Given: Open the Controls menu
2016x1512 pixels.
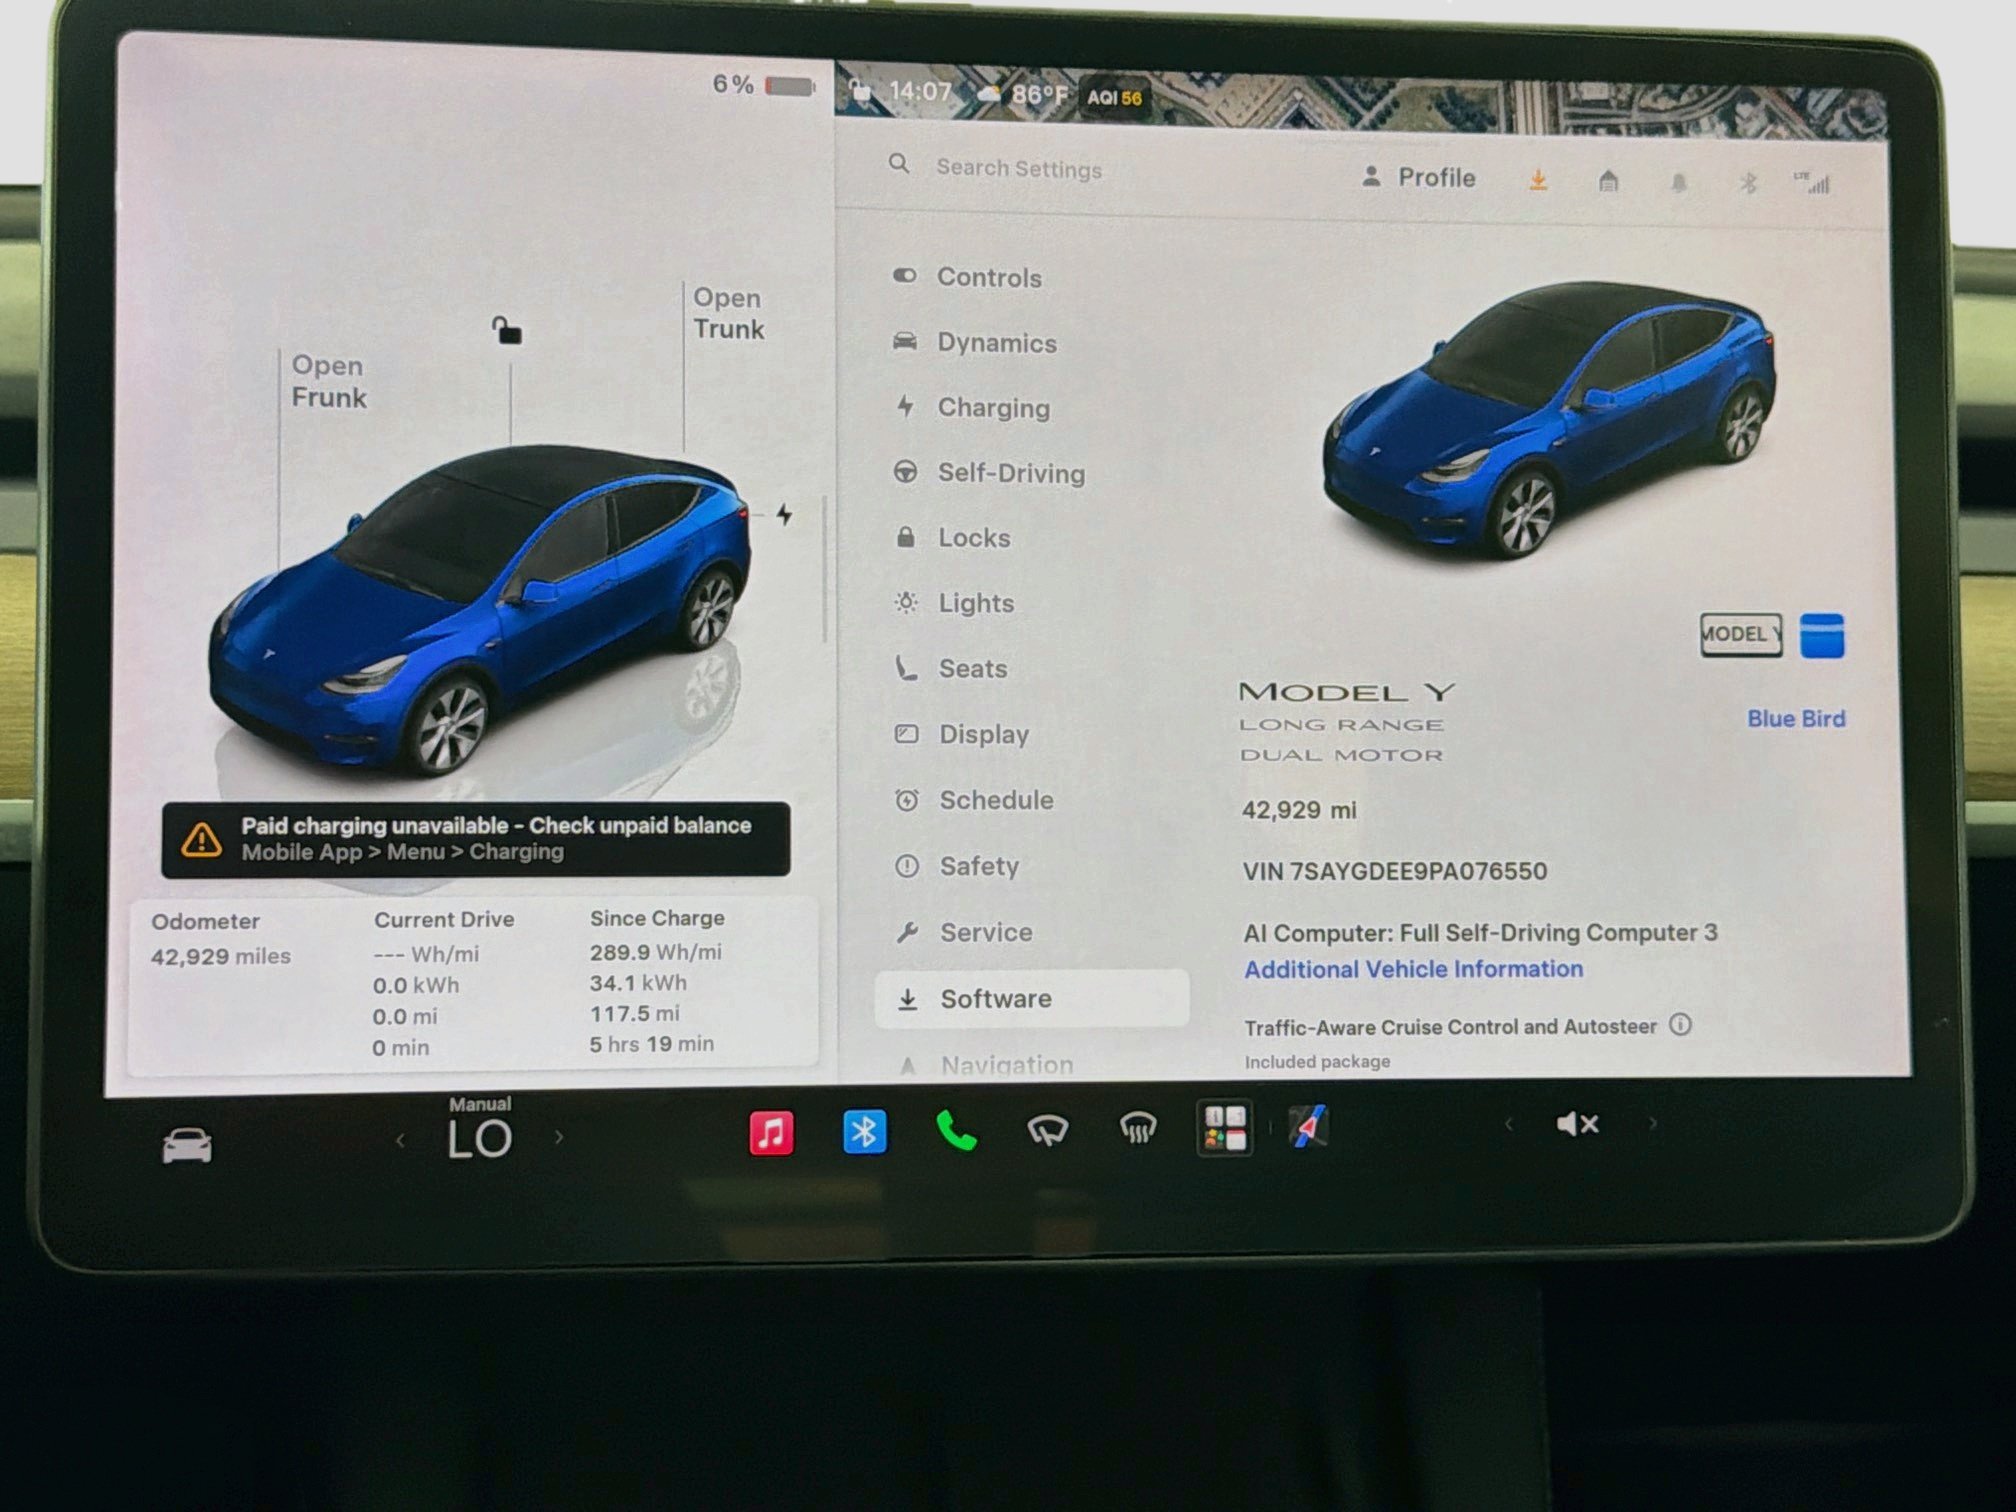Looking at the screenshot, I should point(967,277).
